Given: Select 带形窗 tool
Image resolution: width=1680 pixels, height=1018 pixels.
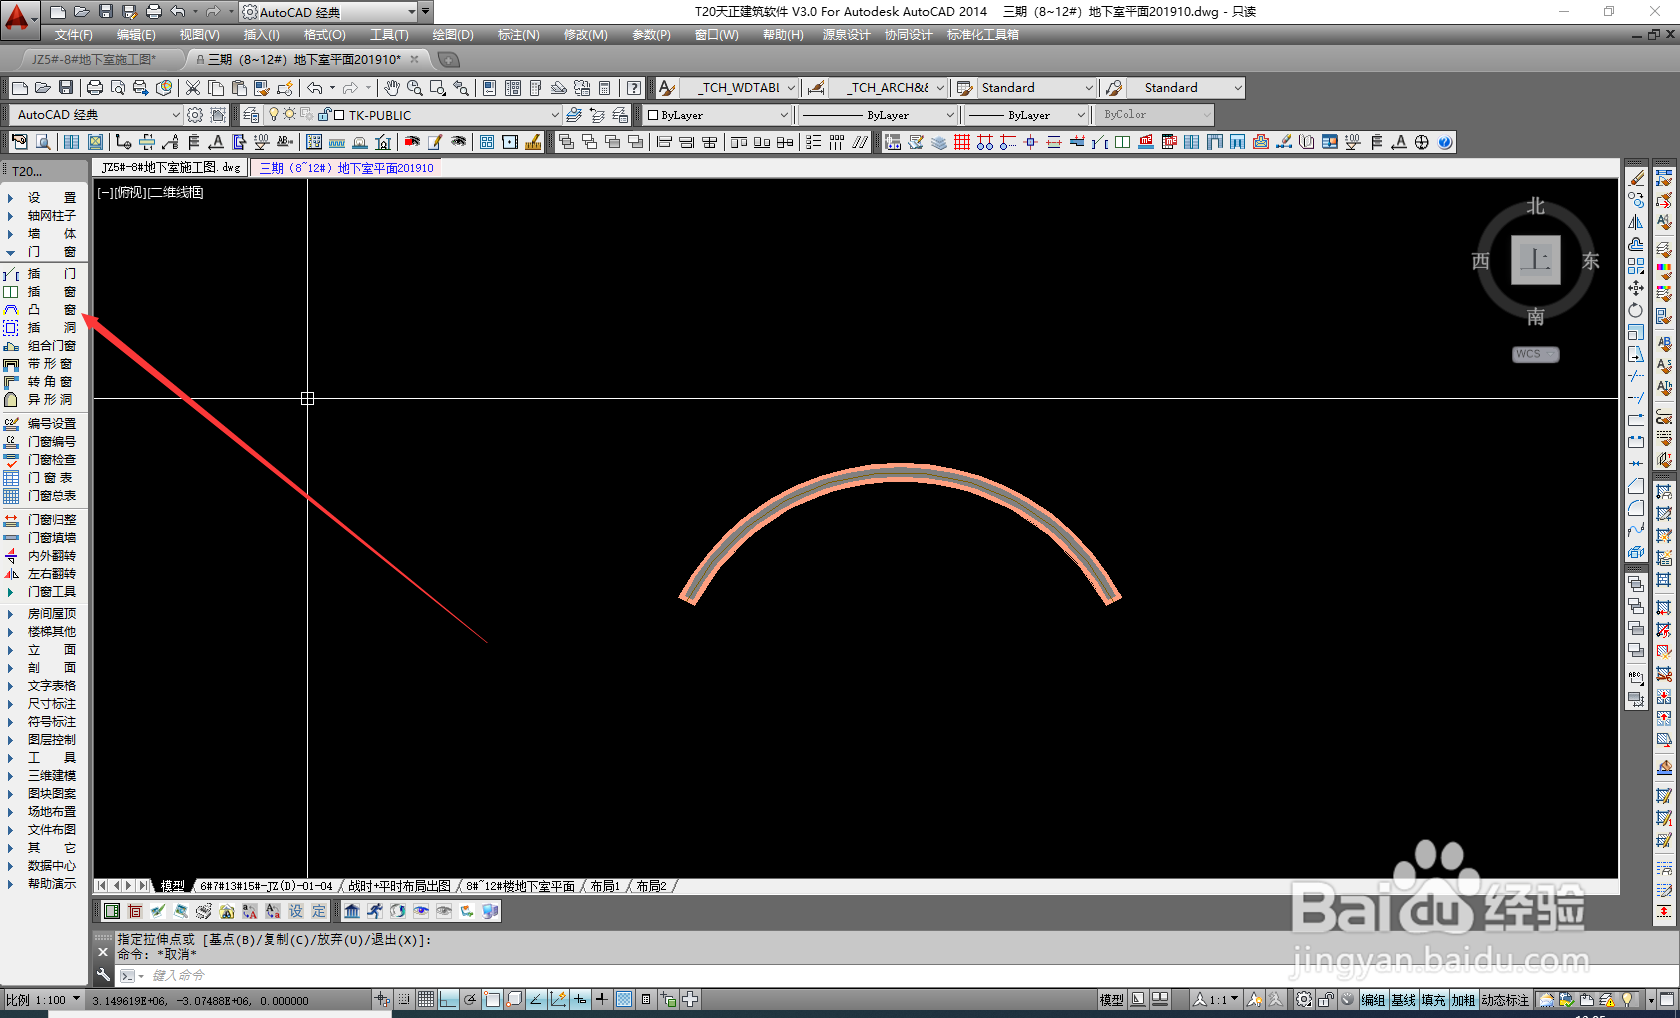Looking at the screenshot, I should [x=40, y=364].
